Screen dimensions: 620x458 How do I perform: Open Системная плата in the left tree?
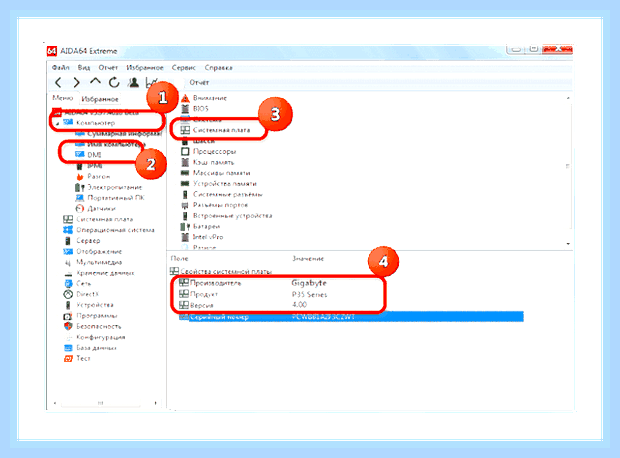tap(104, 219)
